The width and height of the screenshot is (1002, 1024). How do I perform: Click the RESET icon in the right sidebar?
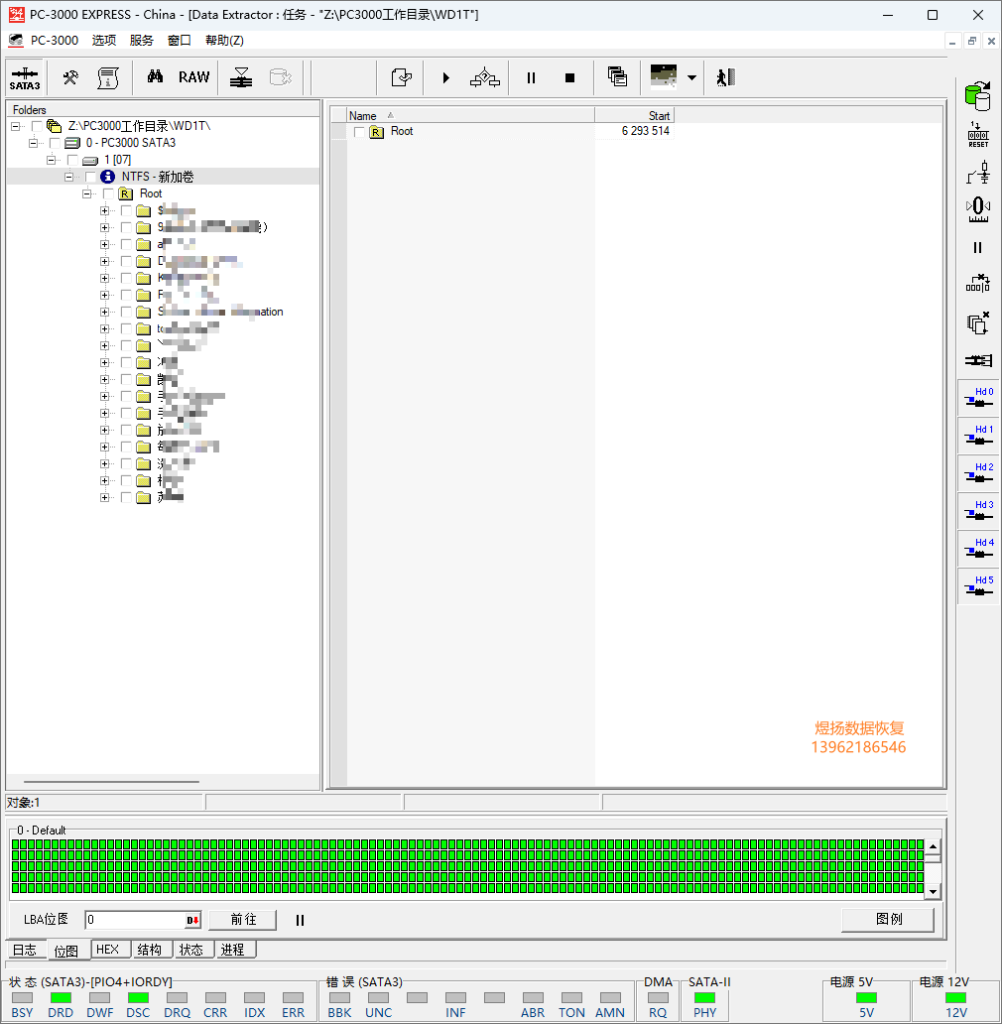tap(978, 135)
